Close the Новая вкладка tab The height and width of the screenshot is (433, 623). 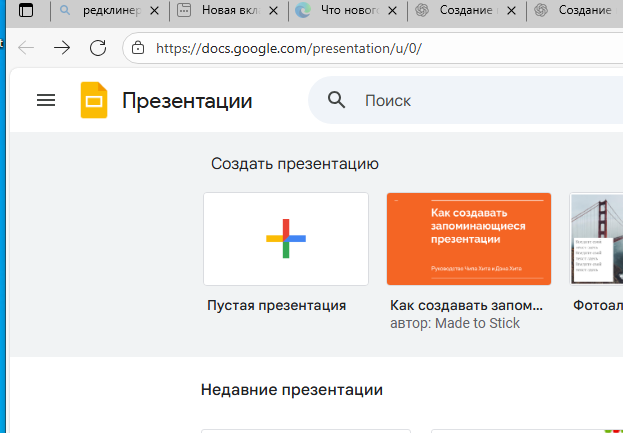tap(273, 11)
